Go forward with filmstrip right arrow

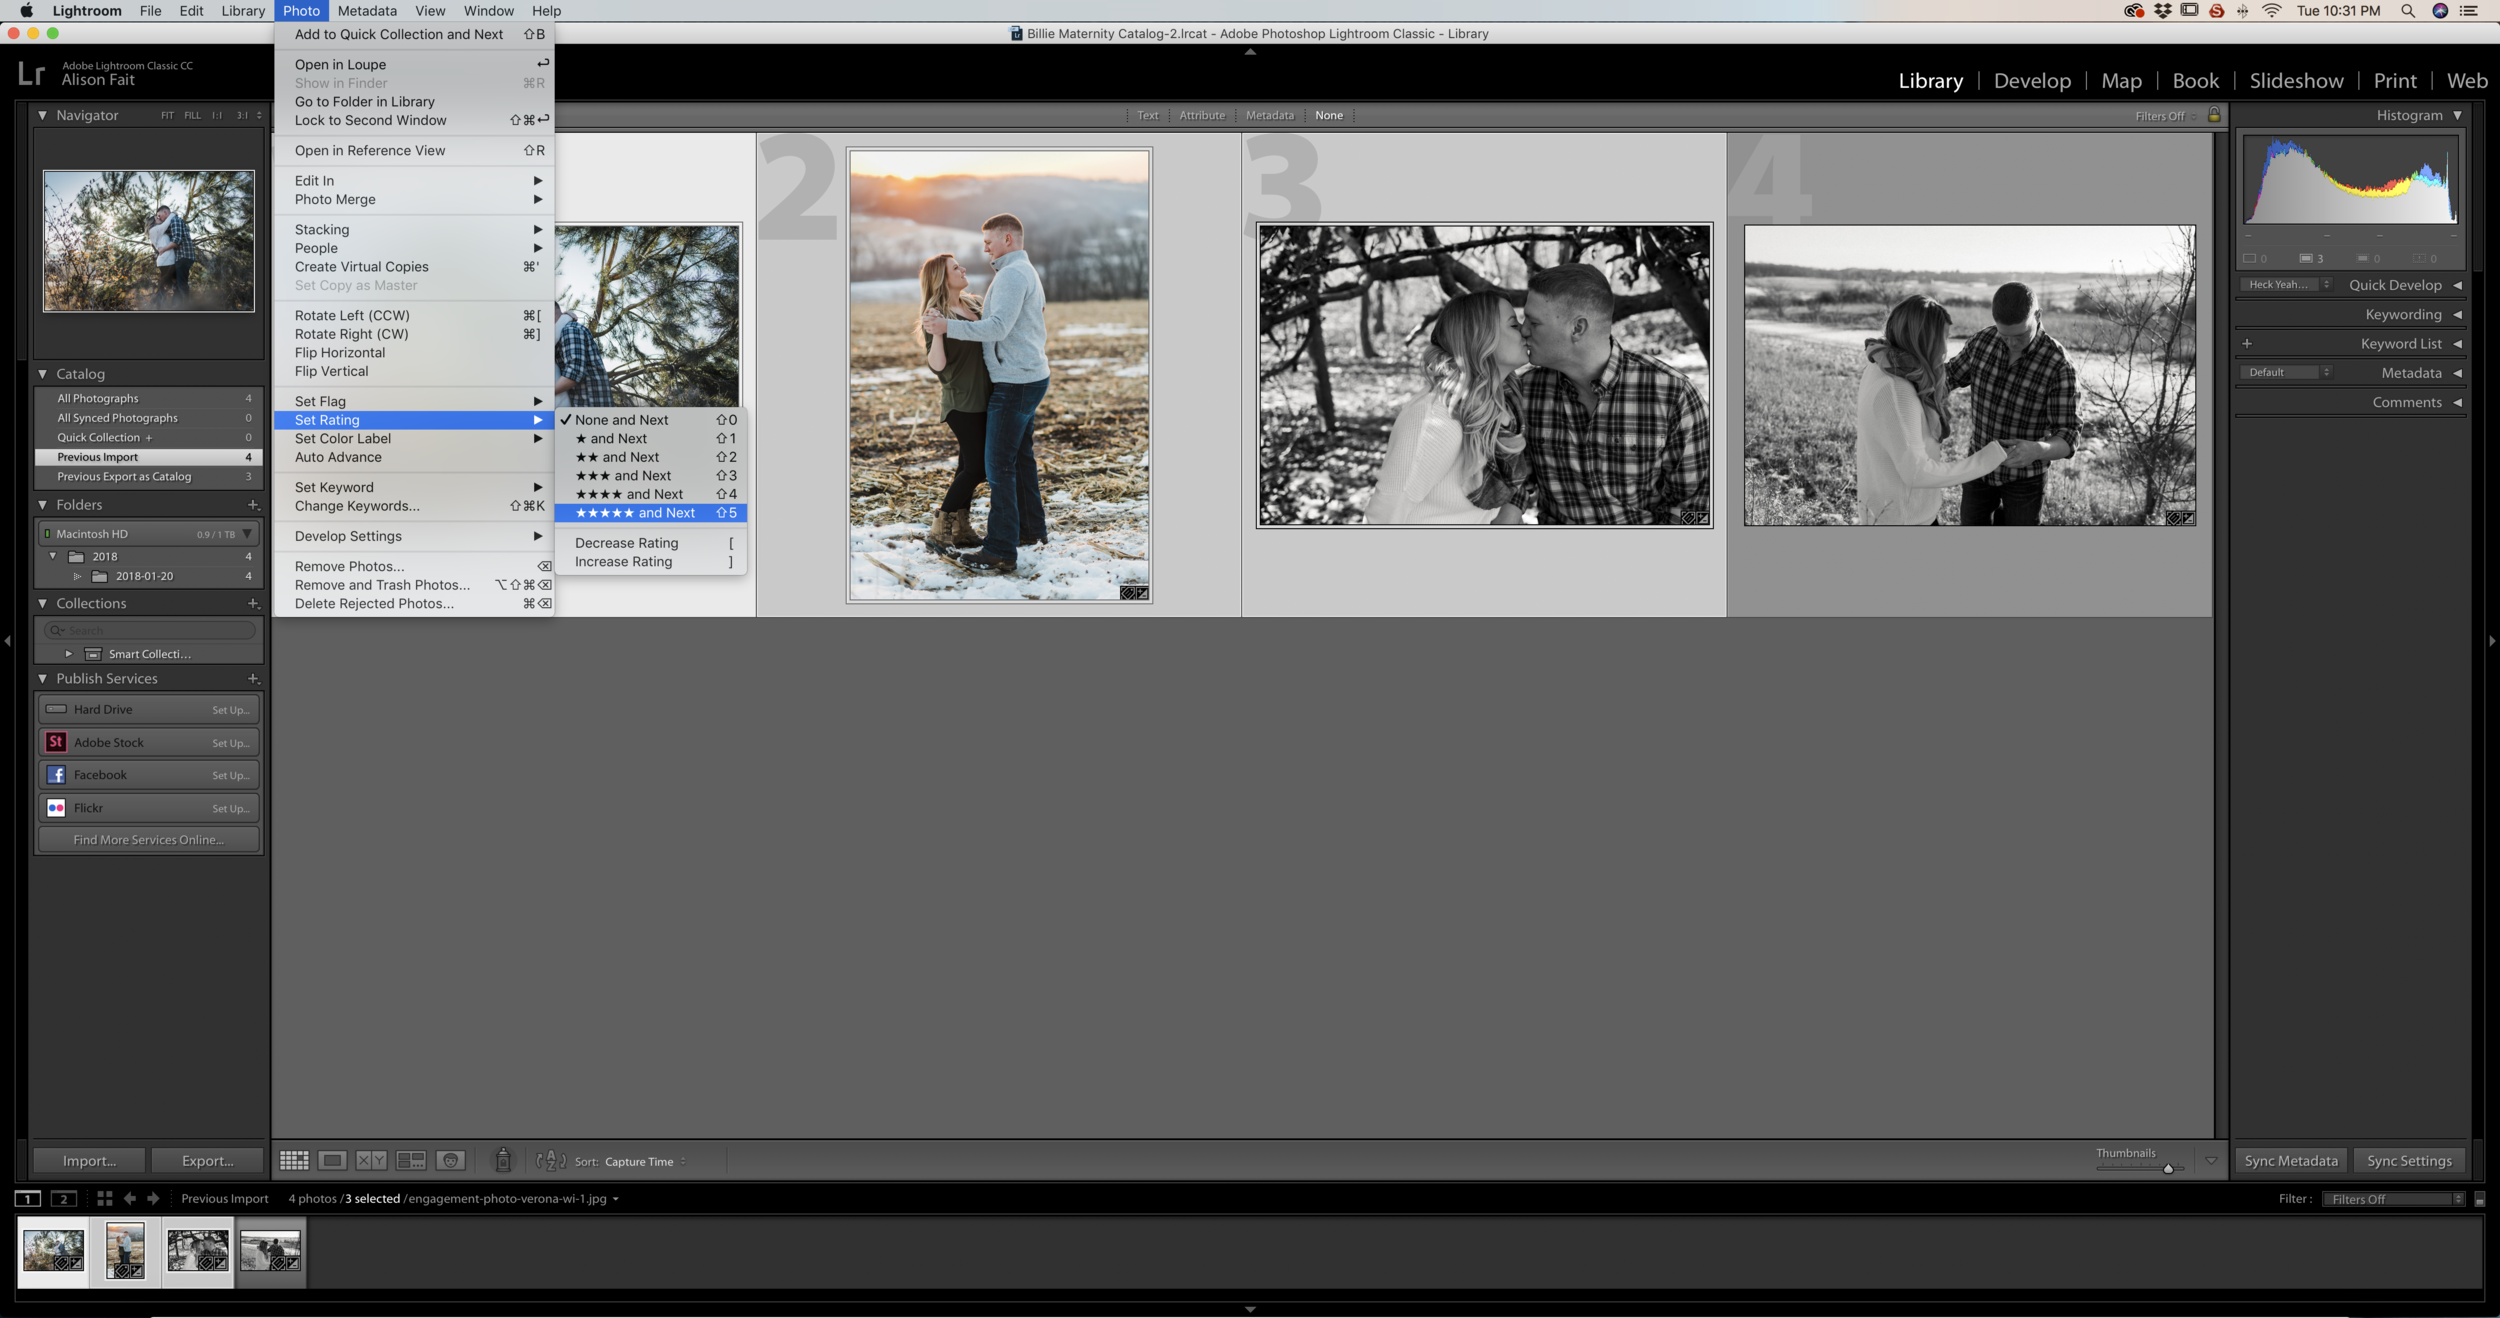point(153,1198)
